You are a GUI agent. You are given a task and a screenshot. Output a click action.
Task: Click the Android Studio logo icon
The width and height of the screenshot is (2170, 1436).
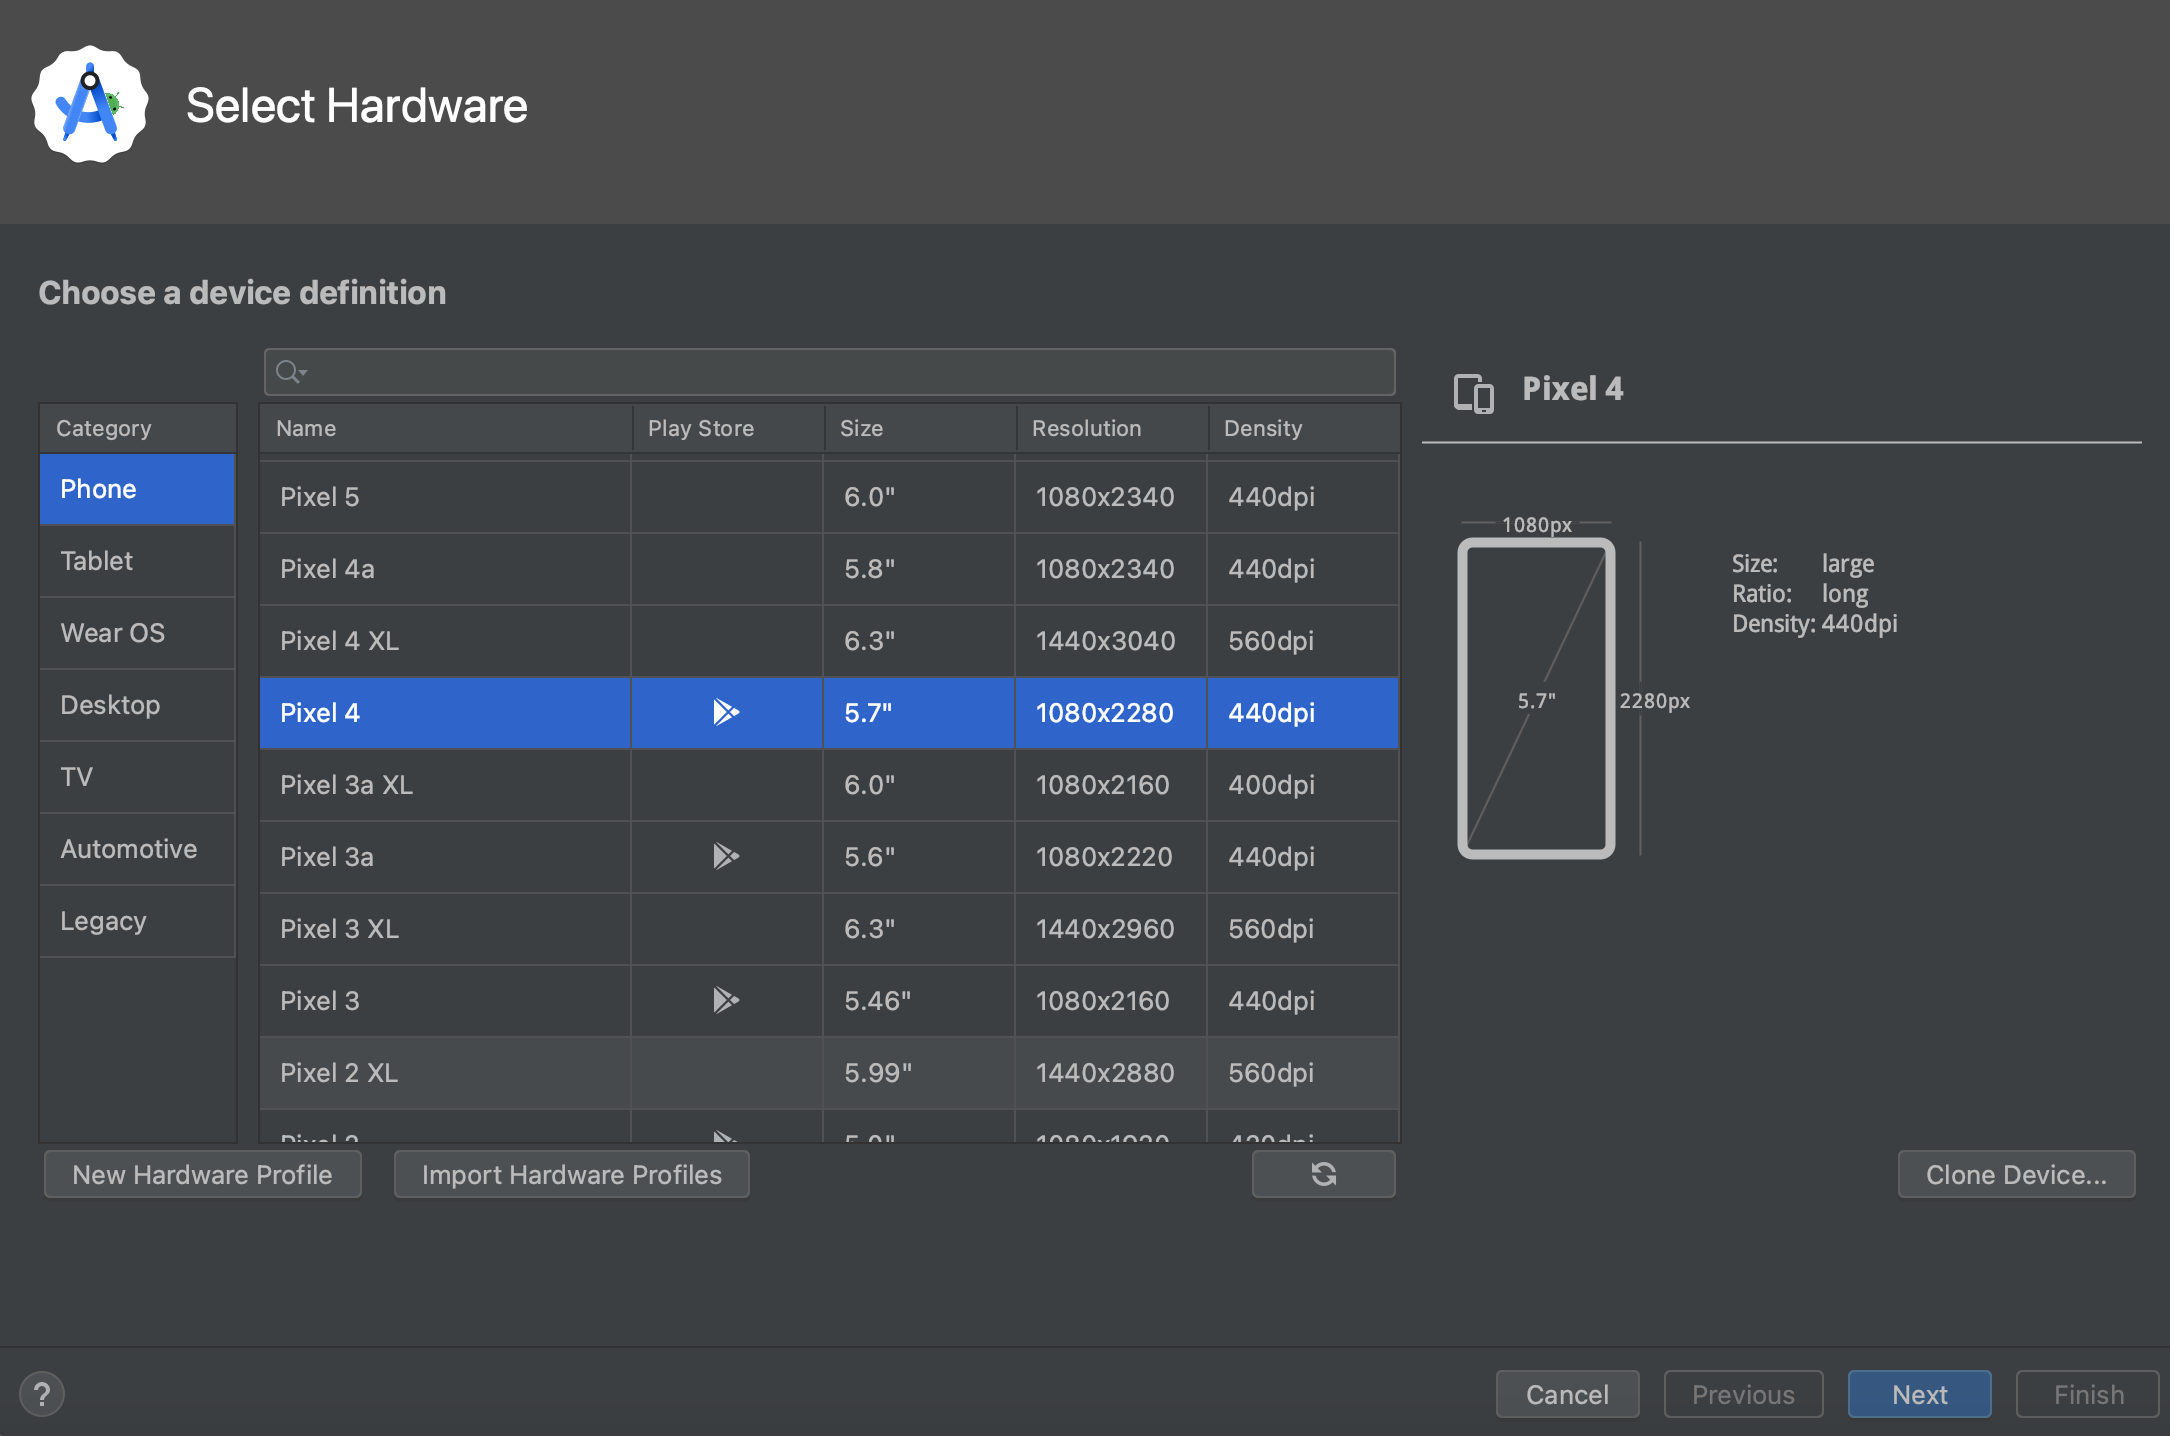[90, 105]
